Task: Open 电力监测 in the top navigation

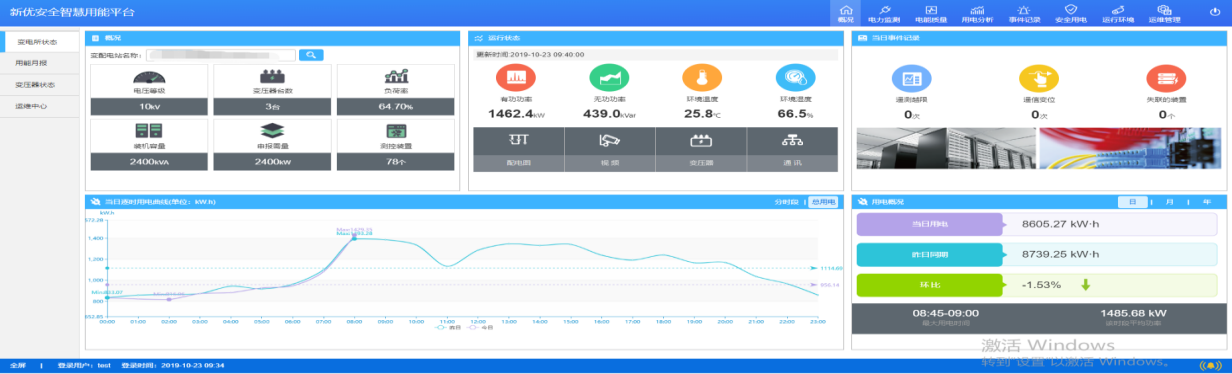Action: pyautogui.click(x=883, y=13)
